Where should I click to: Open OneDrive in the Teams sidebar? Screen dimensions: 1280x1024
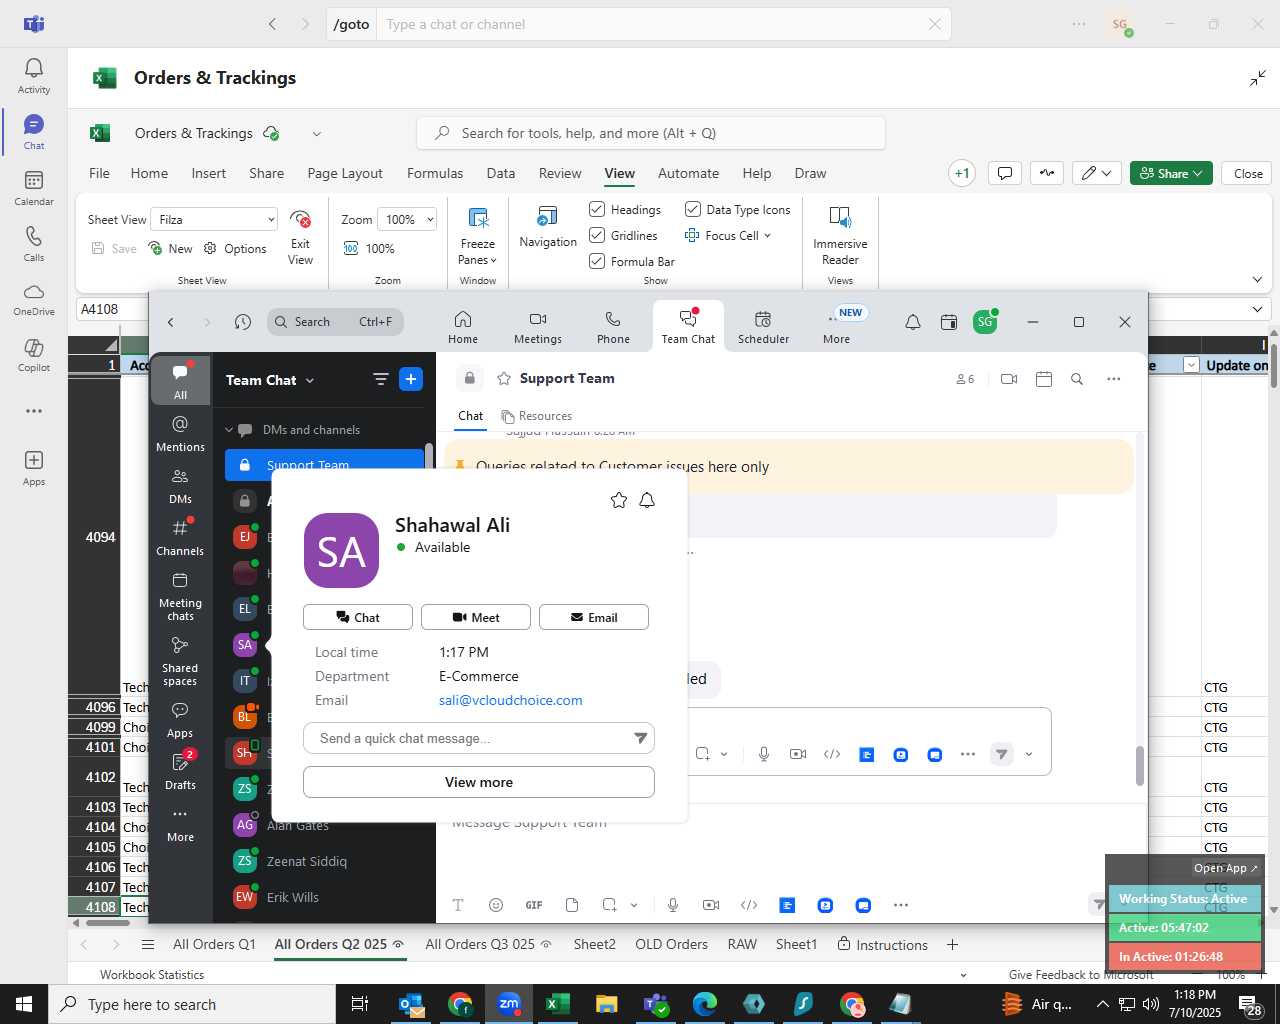click(x=33, y=299)
